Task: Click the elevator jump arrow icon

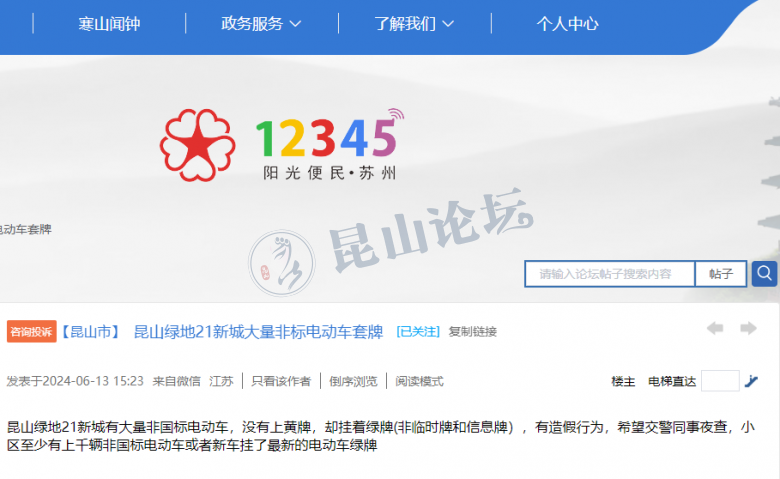Action: 751,381
